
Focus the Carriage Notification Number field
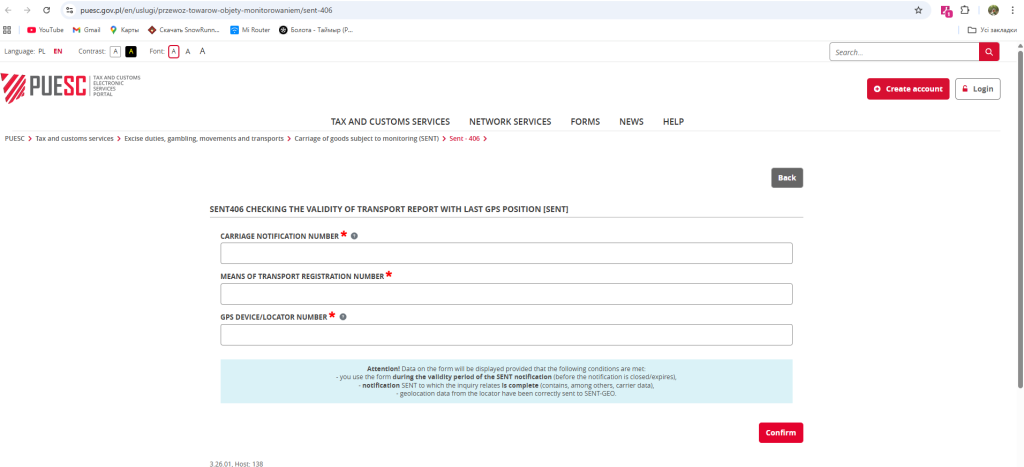tap(506, 253)
